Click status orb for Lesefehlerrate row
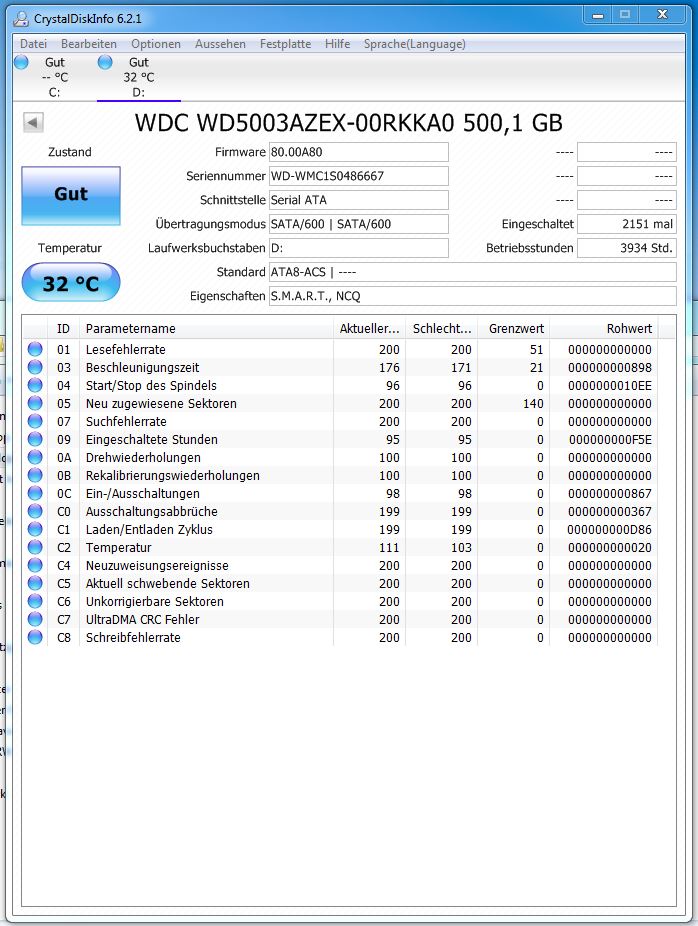Screen dimensions: 698x926 pyautogui.click(x=35, y=349)
